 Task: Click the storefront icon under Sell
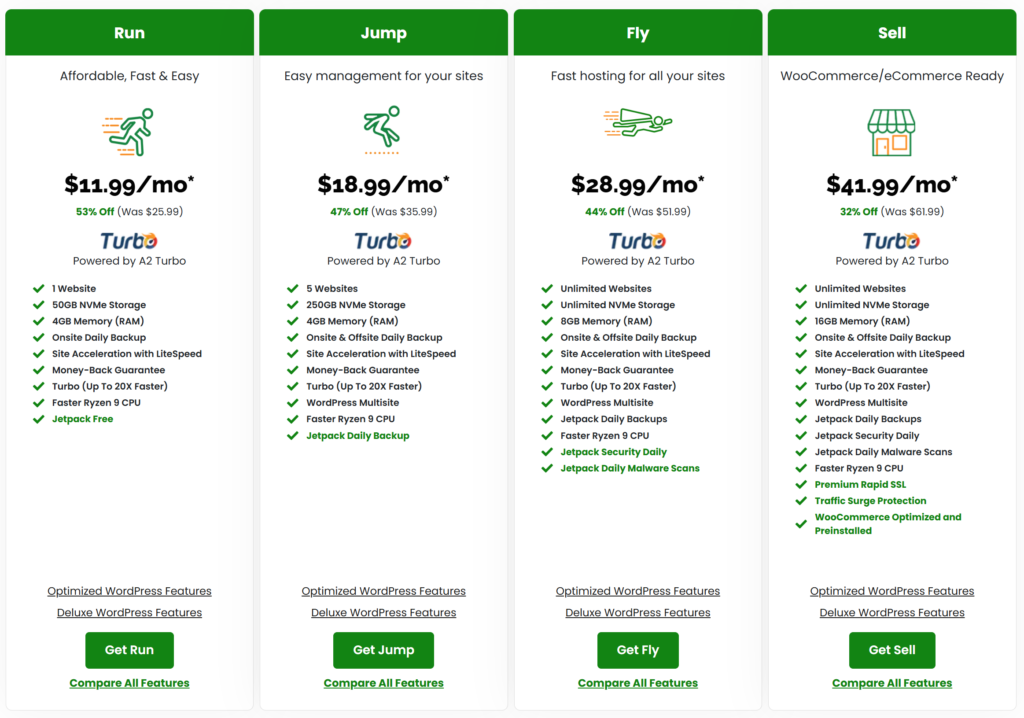point(891,133)
